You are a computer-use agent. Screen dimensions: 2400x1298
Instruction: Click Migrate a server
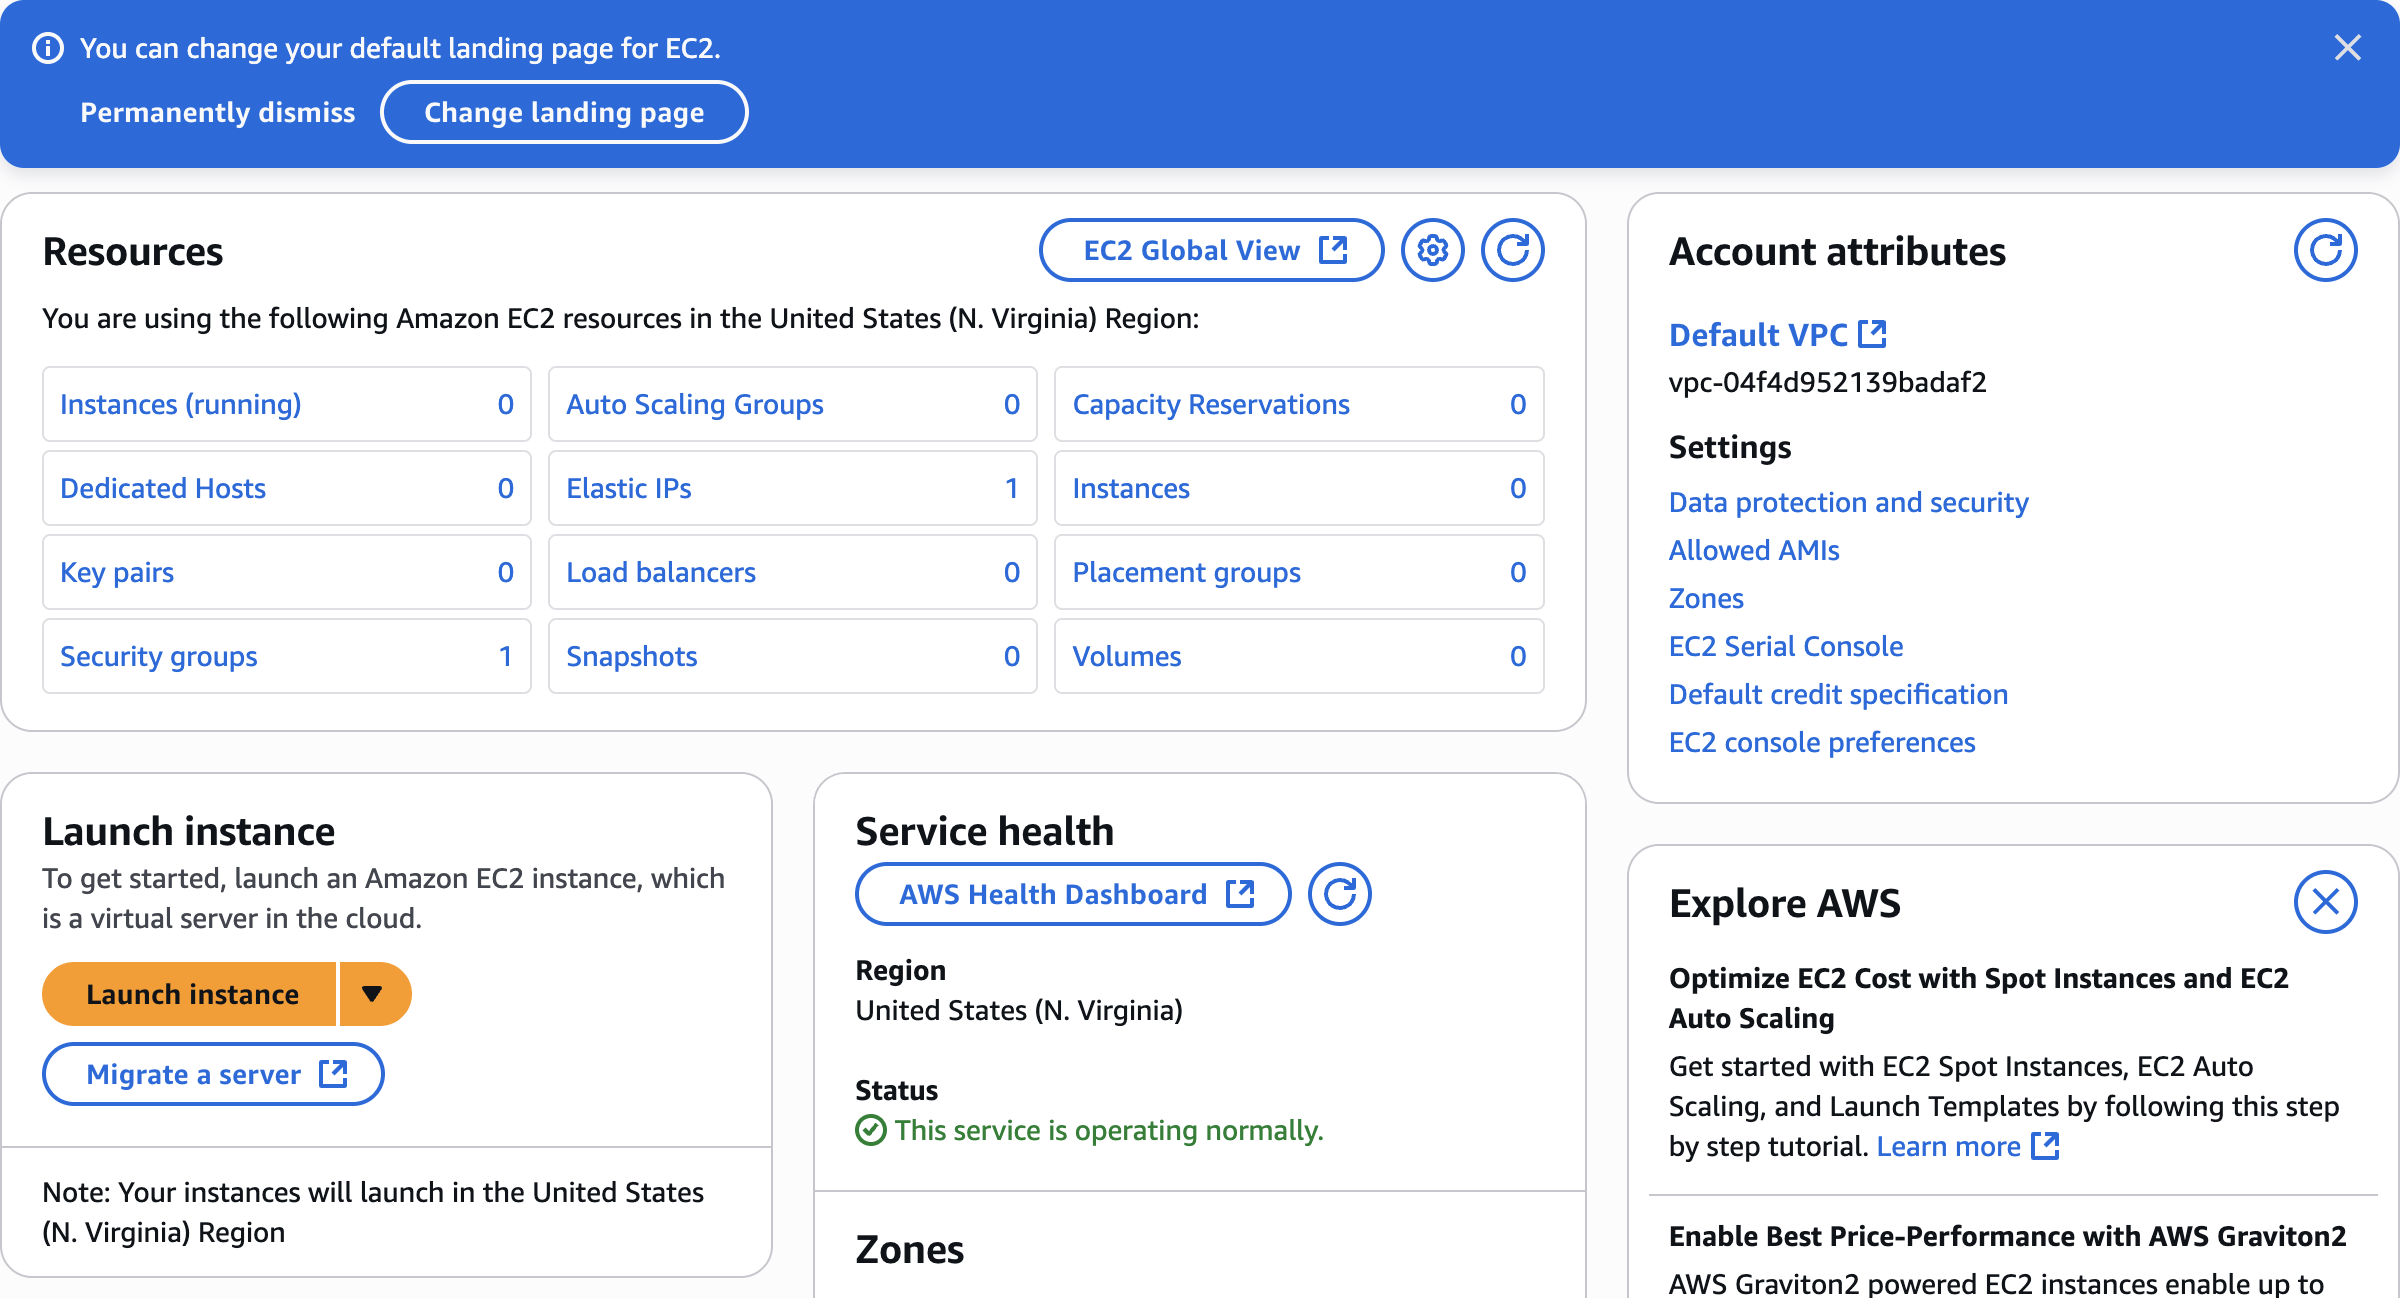(213, 1074)
